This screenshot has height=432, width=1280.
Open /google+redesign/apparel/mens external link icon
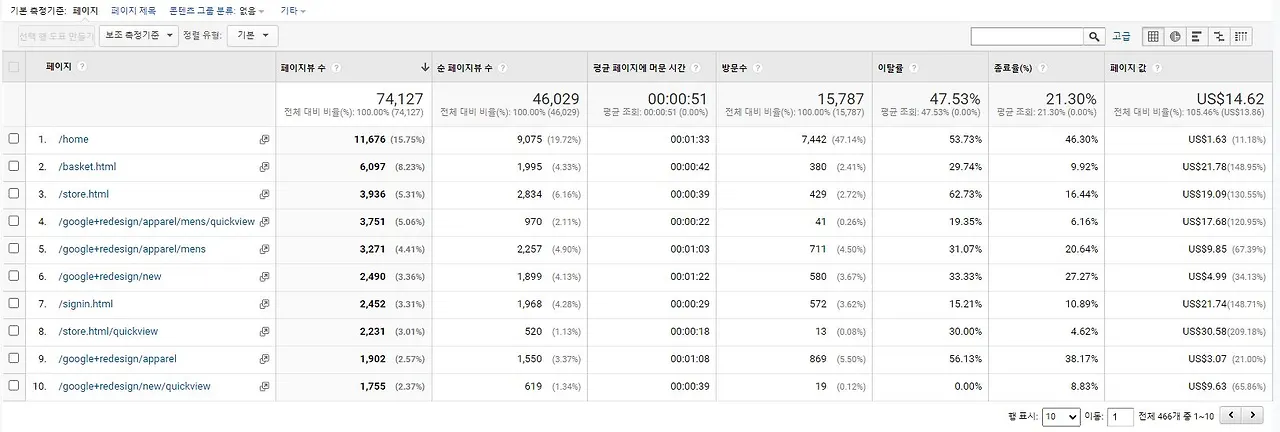[264, 249]
